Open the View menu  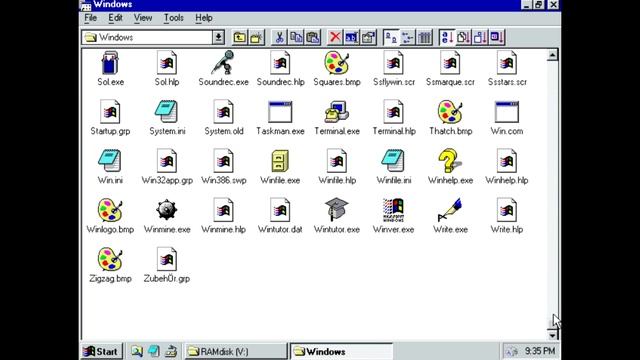tap(143, 18)
